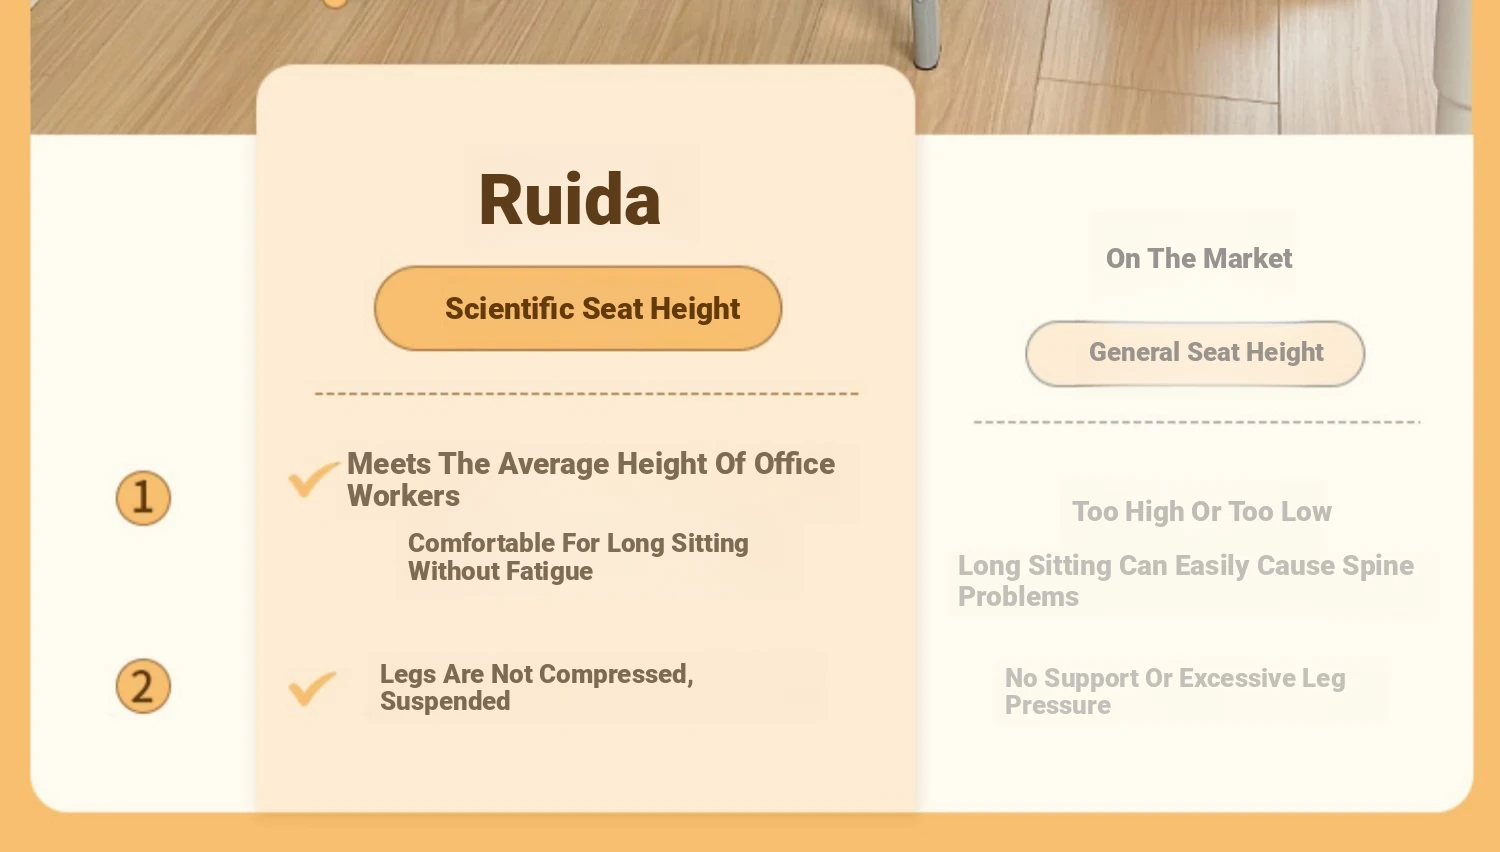
Task: Click the Too High Or Too Low text
Action: (x=1201, y=512)
